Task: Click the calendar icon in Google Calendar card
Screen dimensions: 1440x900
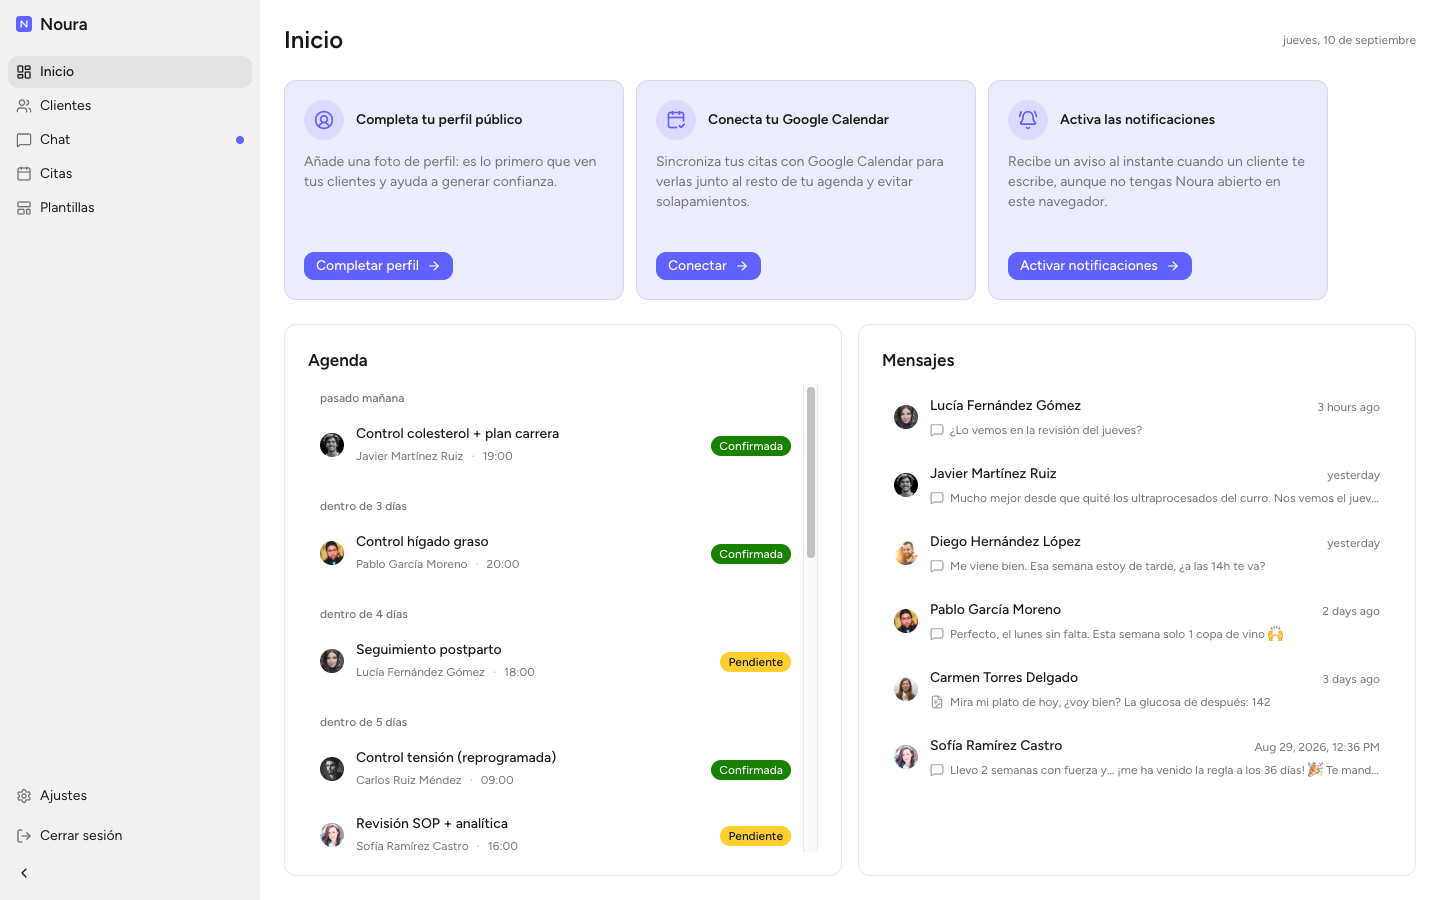Action: point(676,120)
